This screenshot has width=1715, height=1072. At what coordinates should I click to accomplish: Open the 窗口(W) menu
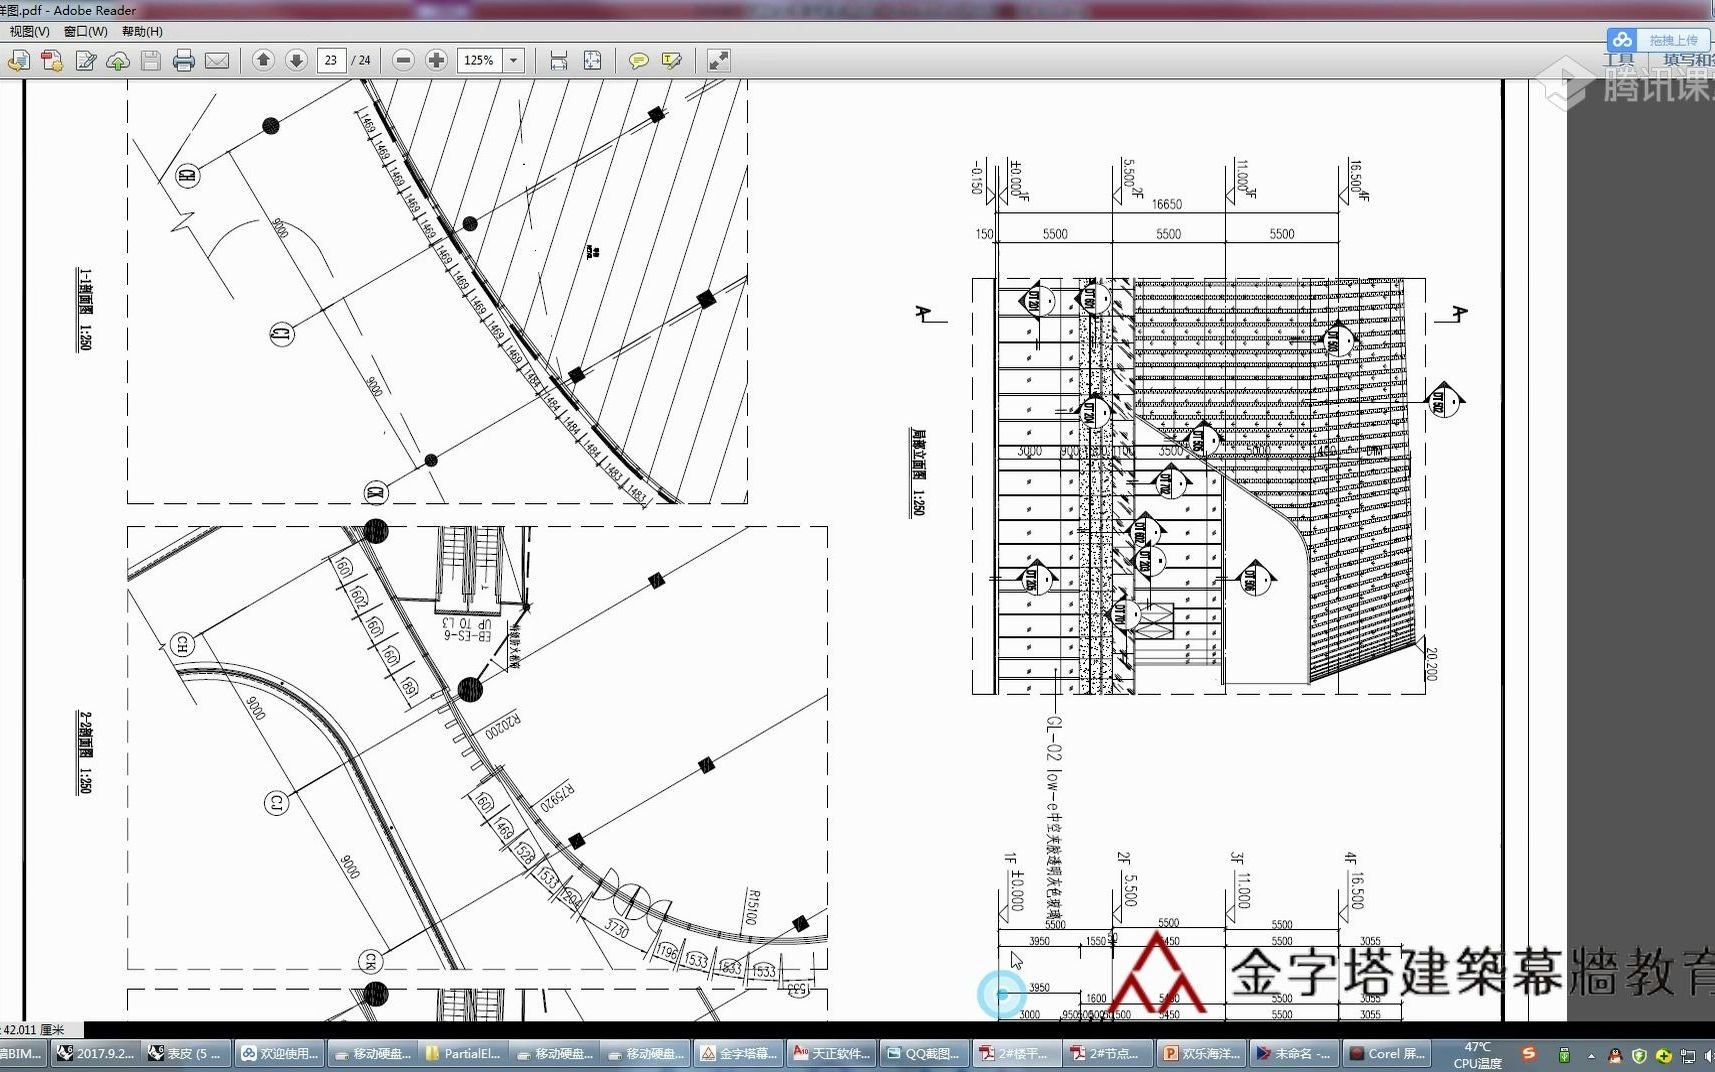pyautogui.click(x=86, y=32)
